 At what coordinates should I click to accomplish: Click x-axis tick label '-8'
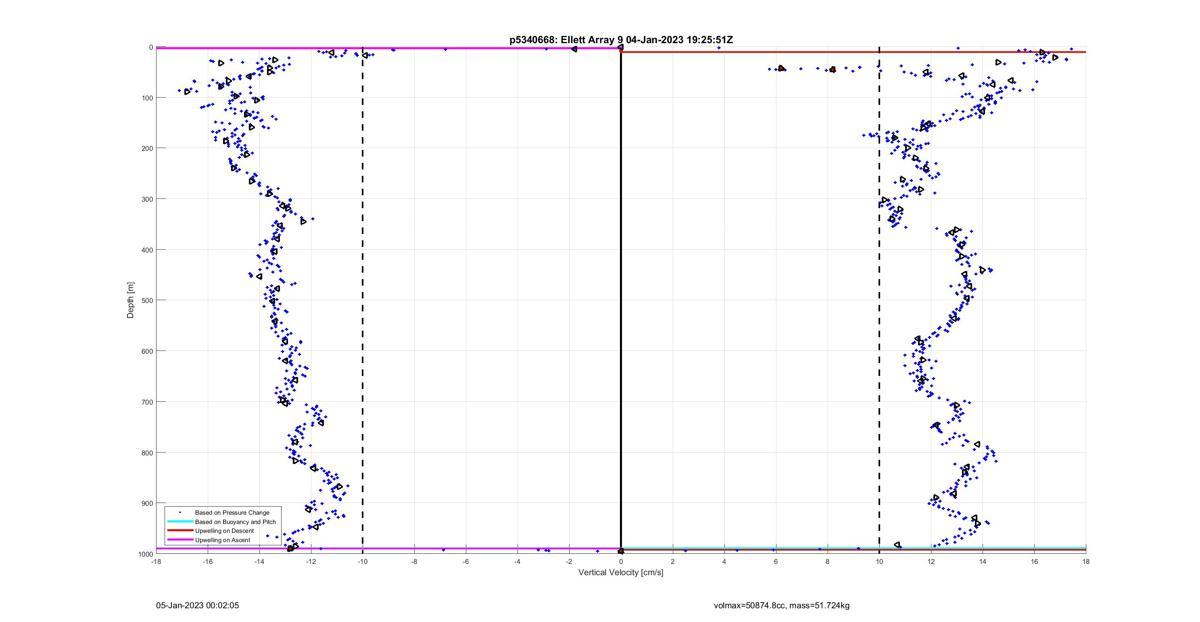(414, 561)
